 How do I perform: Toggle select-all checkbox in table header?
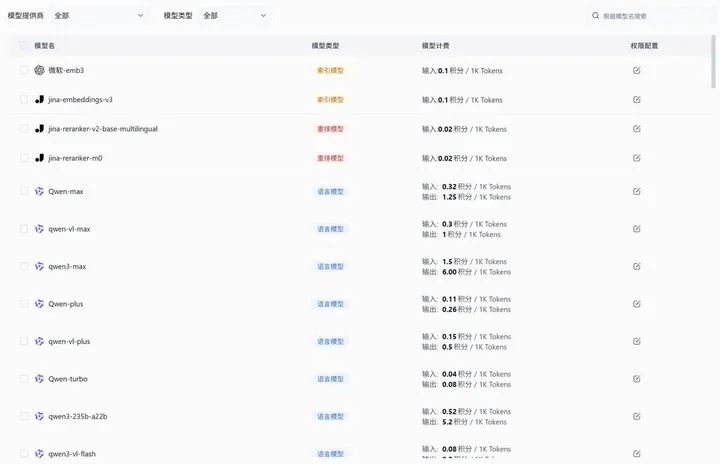[x=24, y=45]
